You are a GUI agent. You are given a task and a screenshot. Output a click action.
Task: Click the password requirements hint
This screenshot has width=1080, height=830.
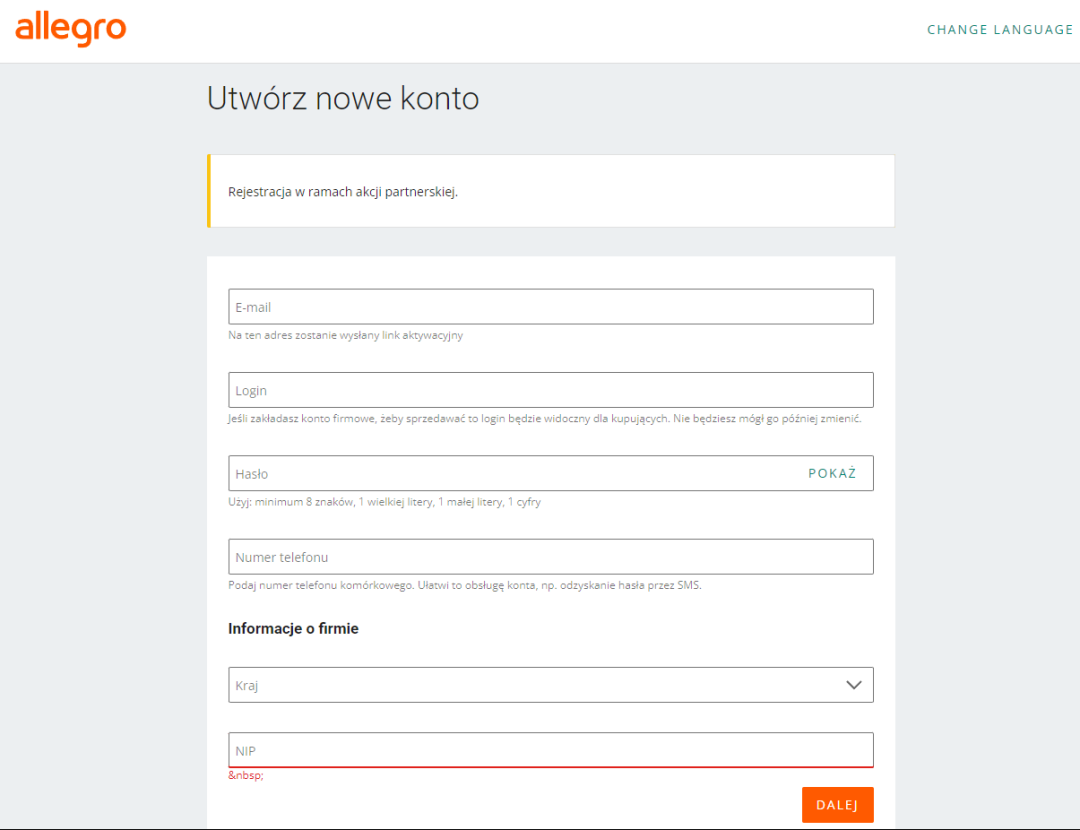[384, 502]
